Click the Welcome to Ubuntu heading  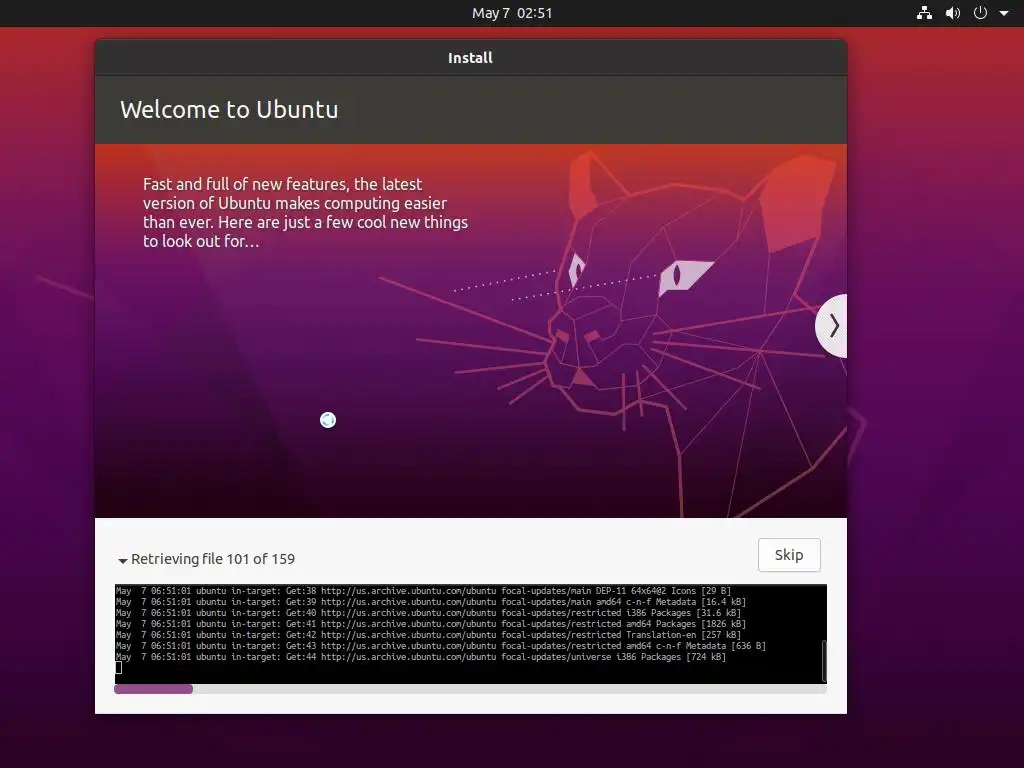[x=229, y=110]
